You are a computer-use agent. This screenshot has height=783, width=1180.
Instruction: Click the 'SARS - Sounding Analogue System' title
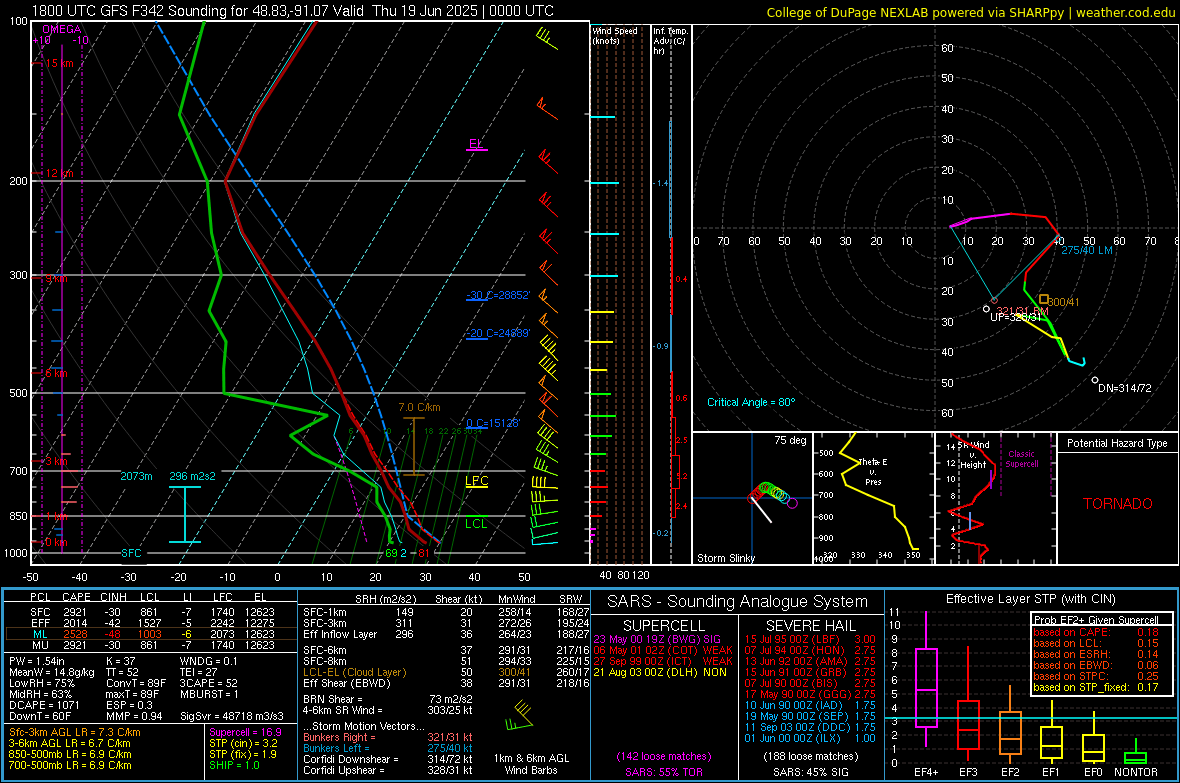(737, 602)
